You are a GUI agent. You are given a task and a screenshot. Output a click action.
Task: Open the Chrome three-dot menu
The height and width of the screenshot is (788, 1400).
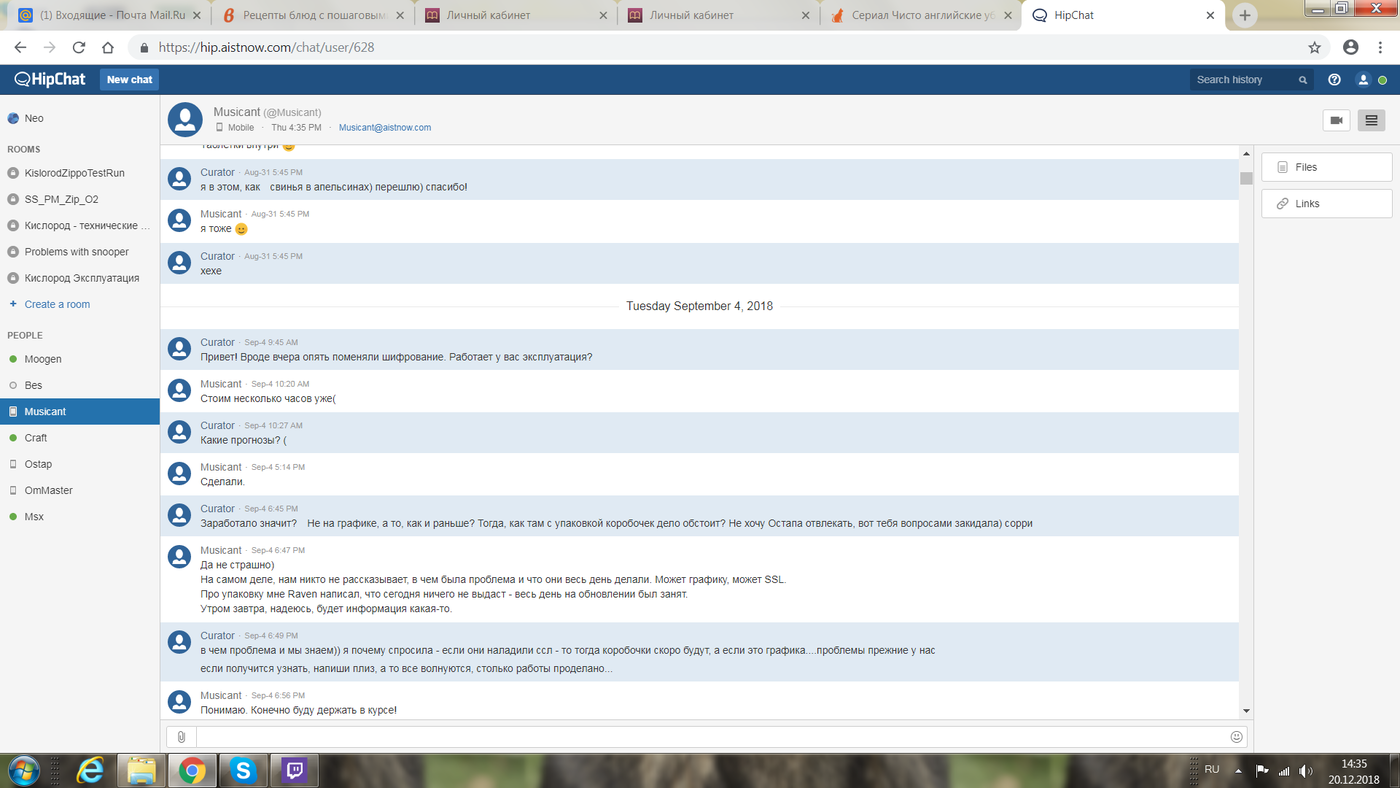point(1381,47)
